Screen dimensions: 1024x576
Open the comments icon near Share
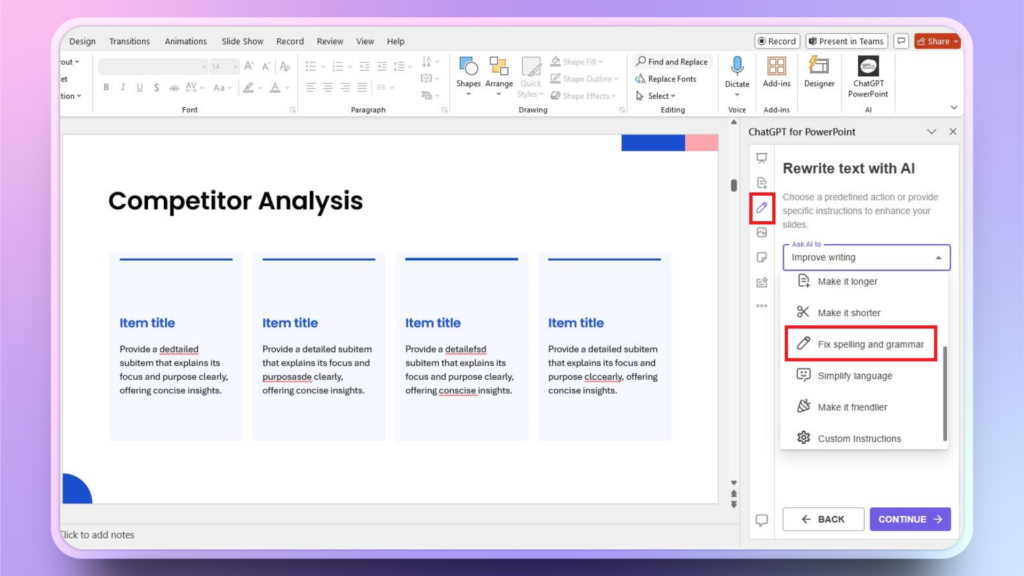(901, 41)
